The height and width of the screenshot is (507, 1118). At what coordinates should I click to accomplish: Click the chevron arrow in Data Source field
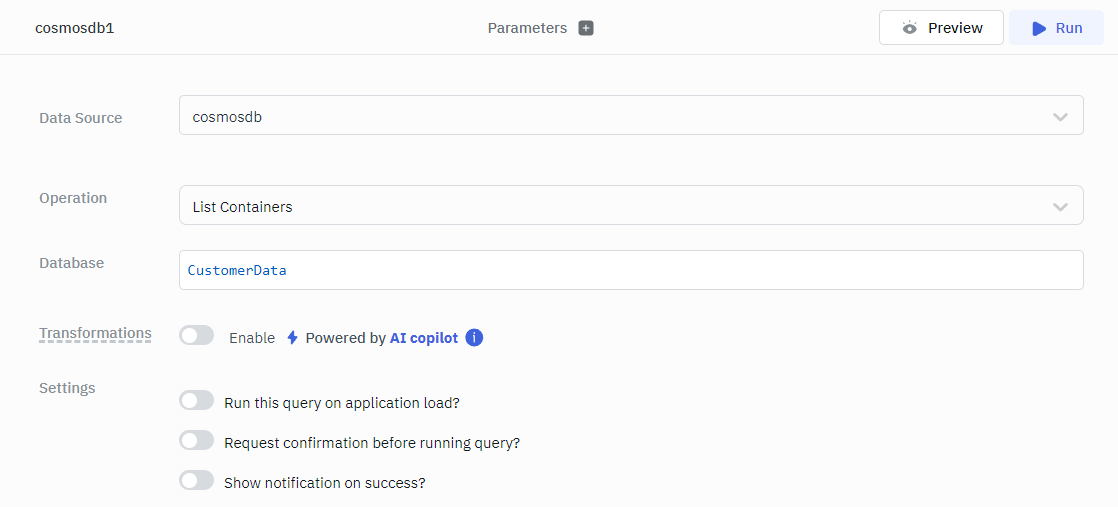coord(1060,117)
